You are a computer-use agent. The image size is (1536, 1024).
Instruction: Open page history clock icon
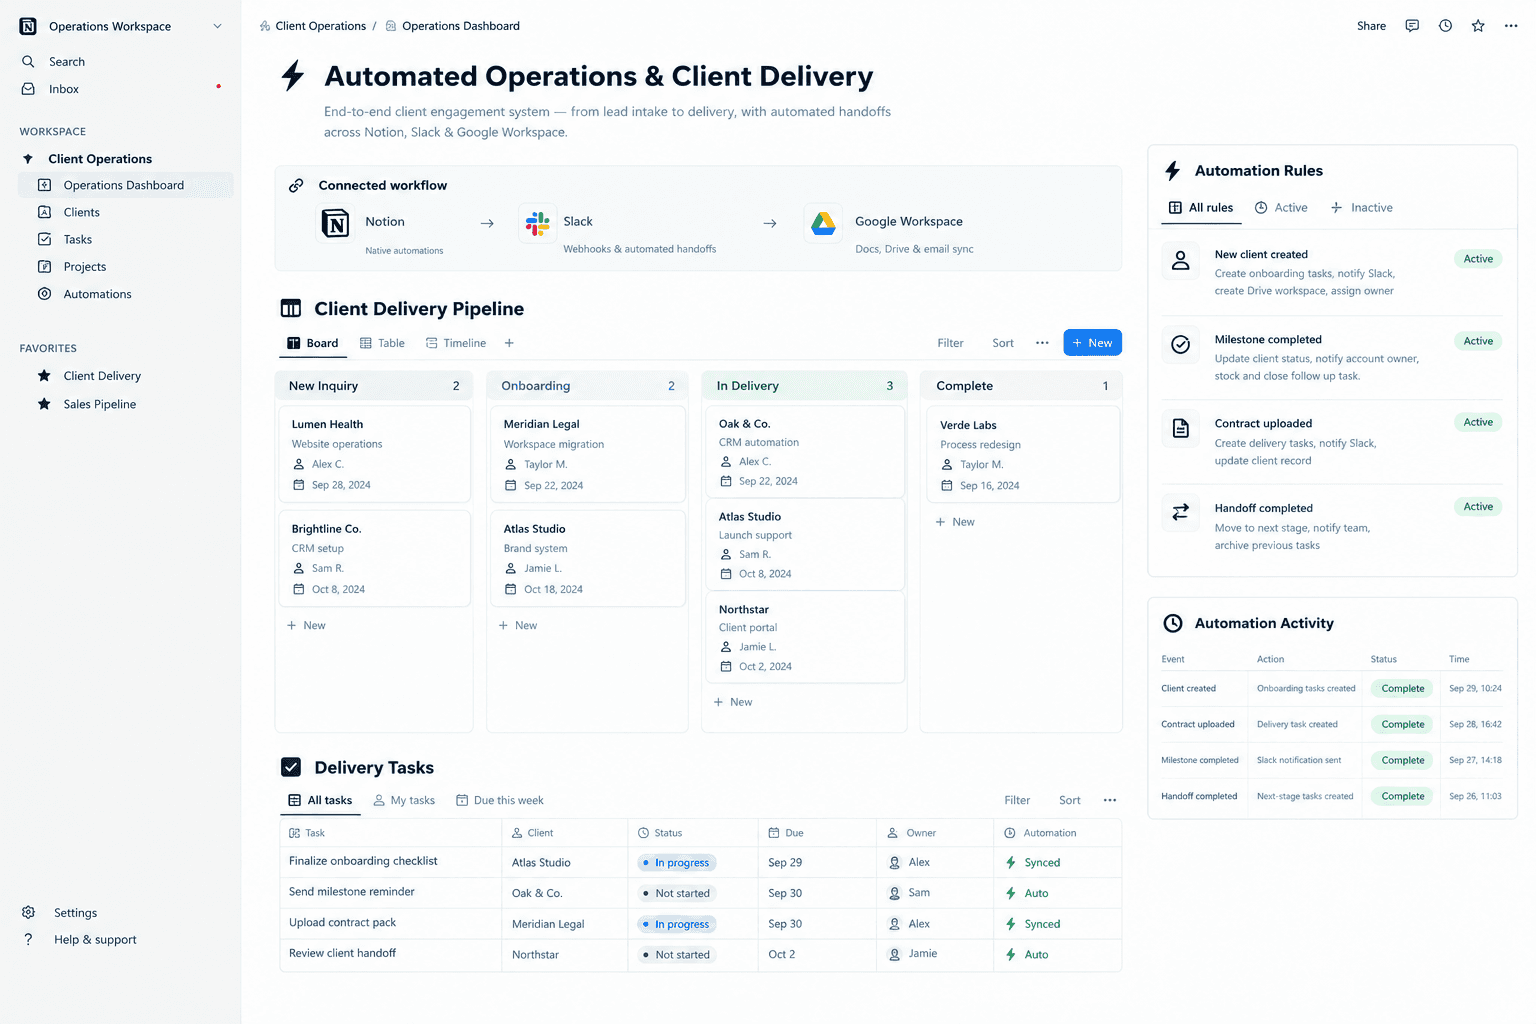tap(1445, 26)
